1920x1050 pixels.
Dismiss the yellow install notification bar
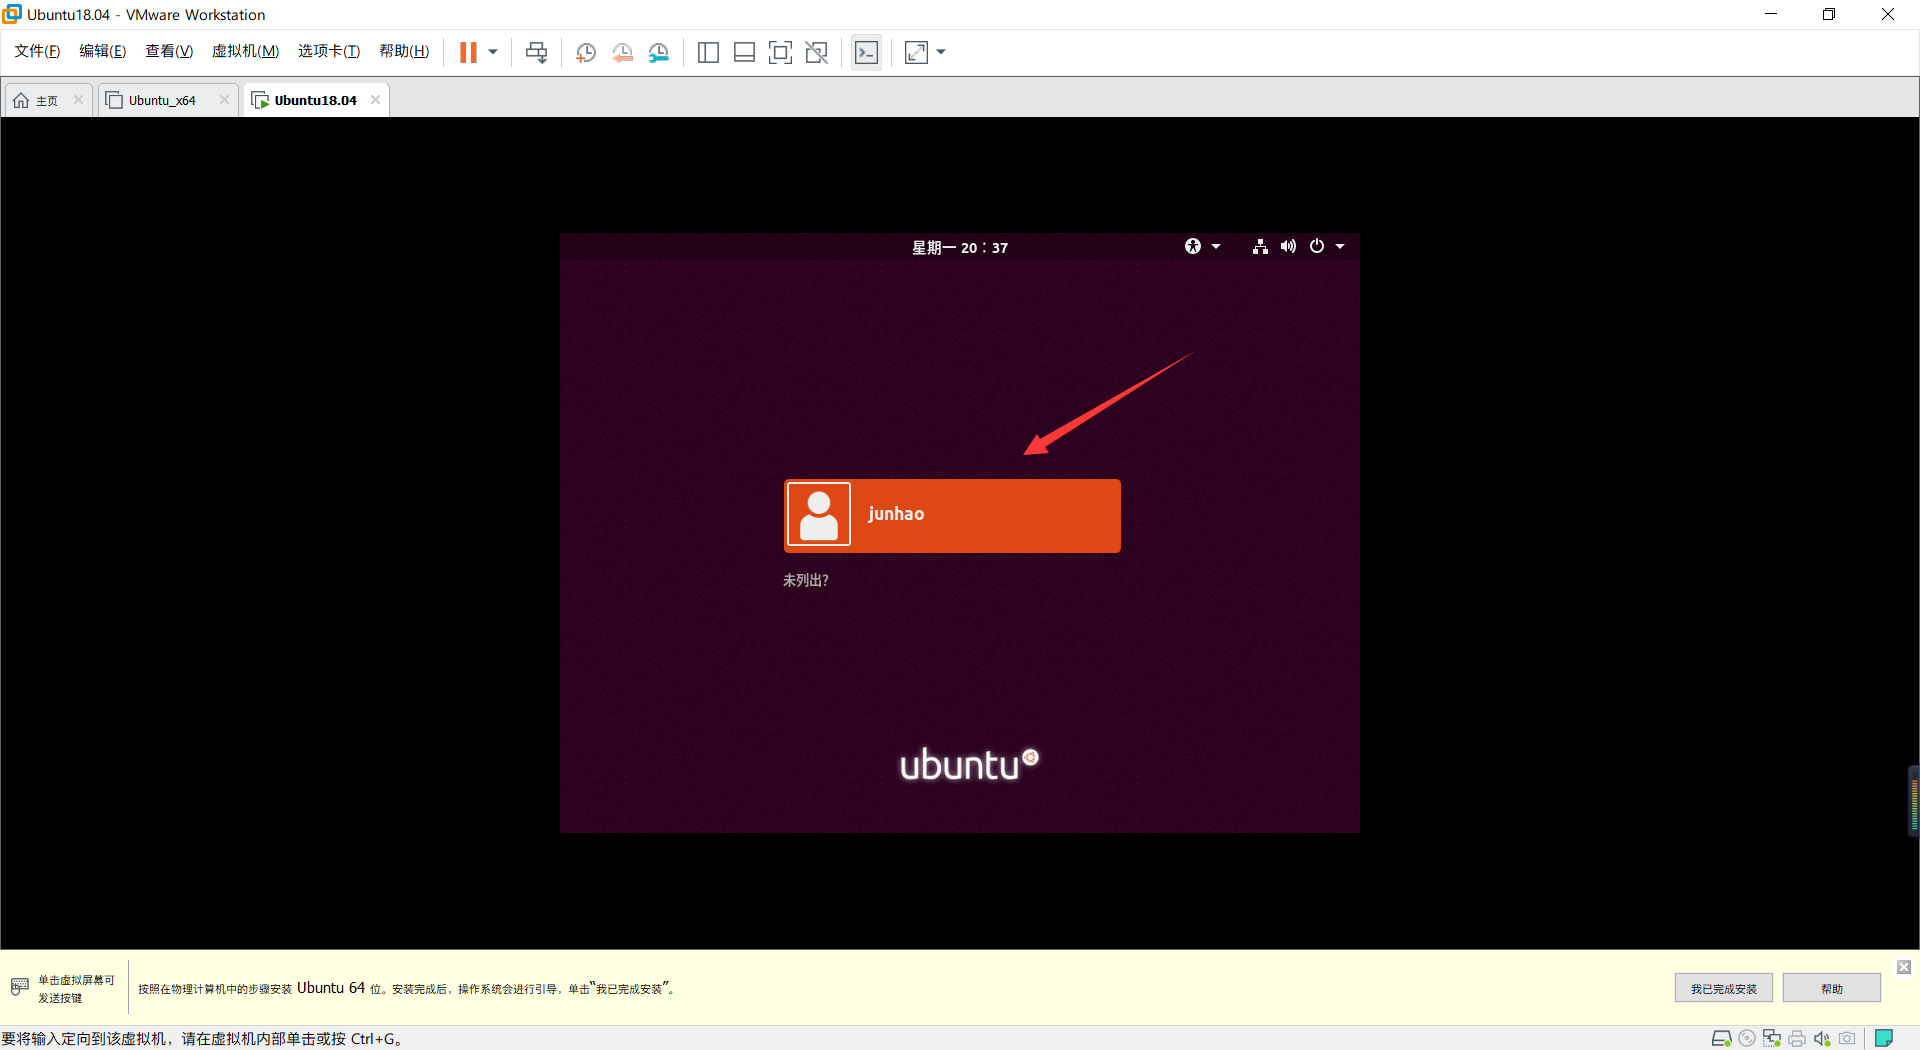(x=1904, y=967)
